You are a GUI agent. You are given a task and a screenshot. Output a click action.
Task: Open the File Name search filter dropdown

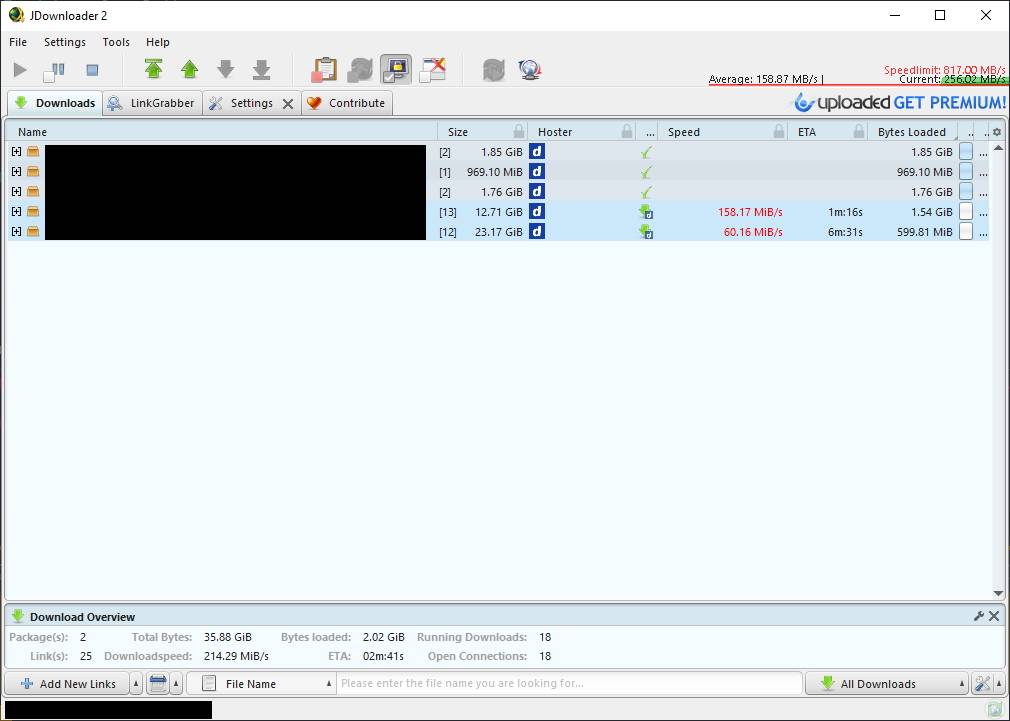263,684
